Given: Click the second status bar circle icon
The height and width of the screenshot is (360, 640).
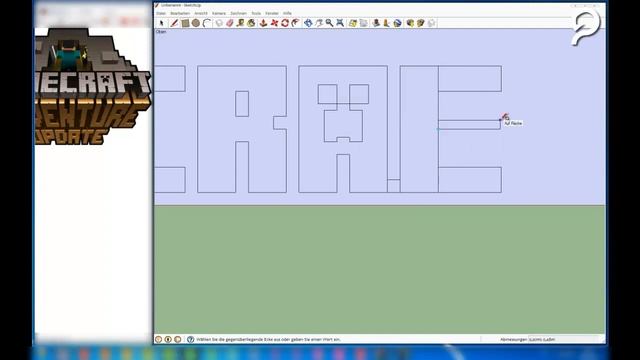Looking at the screenshot, I should click(168, 339).
